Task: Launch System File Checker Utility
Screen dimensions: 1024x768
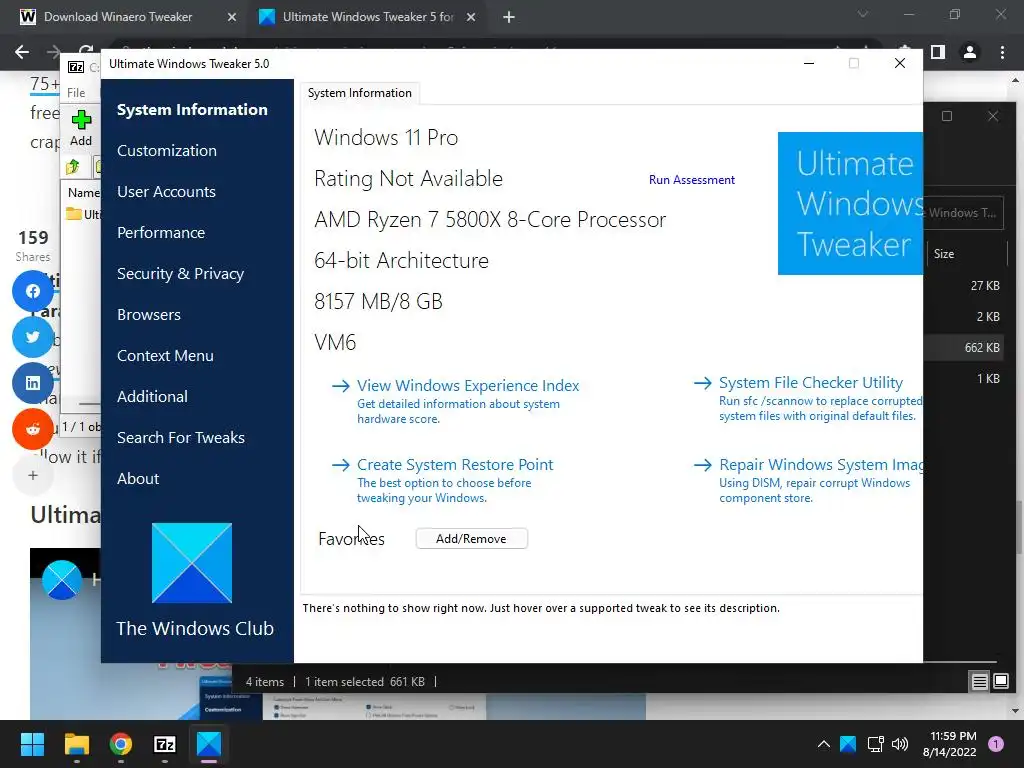Action: pyautogui.click(x=810, y=383)
